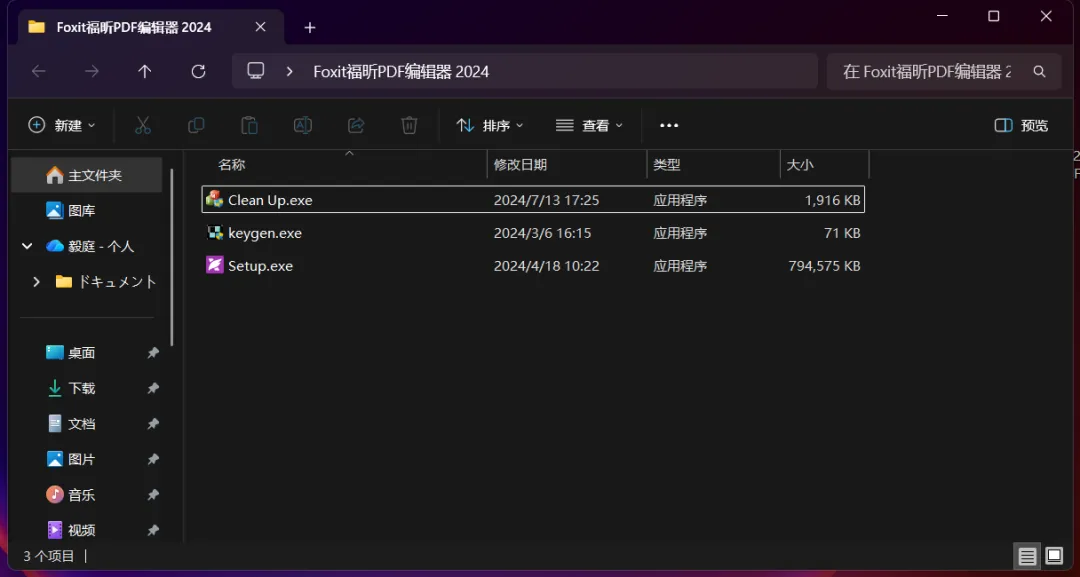Viewport: 1080px width, 577px height.
Task: Toggle the 预览 preview pane
Action: point(1021,125)
